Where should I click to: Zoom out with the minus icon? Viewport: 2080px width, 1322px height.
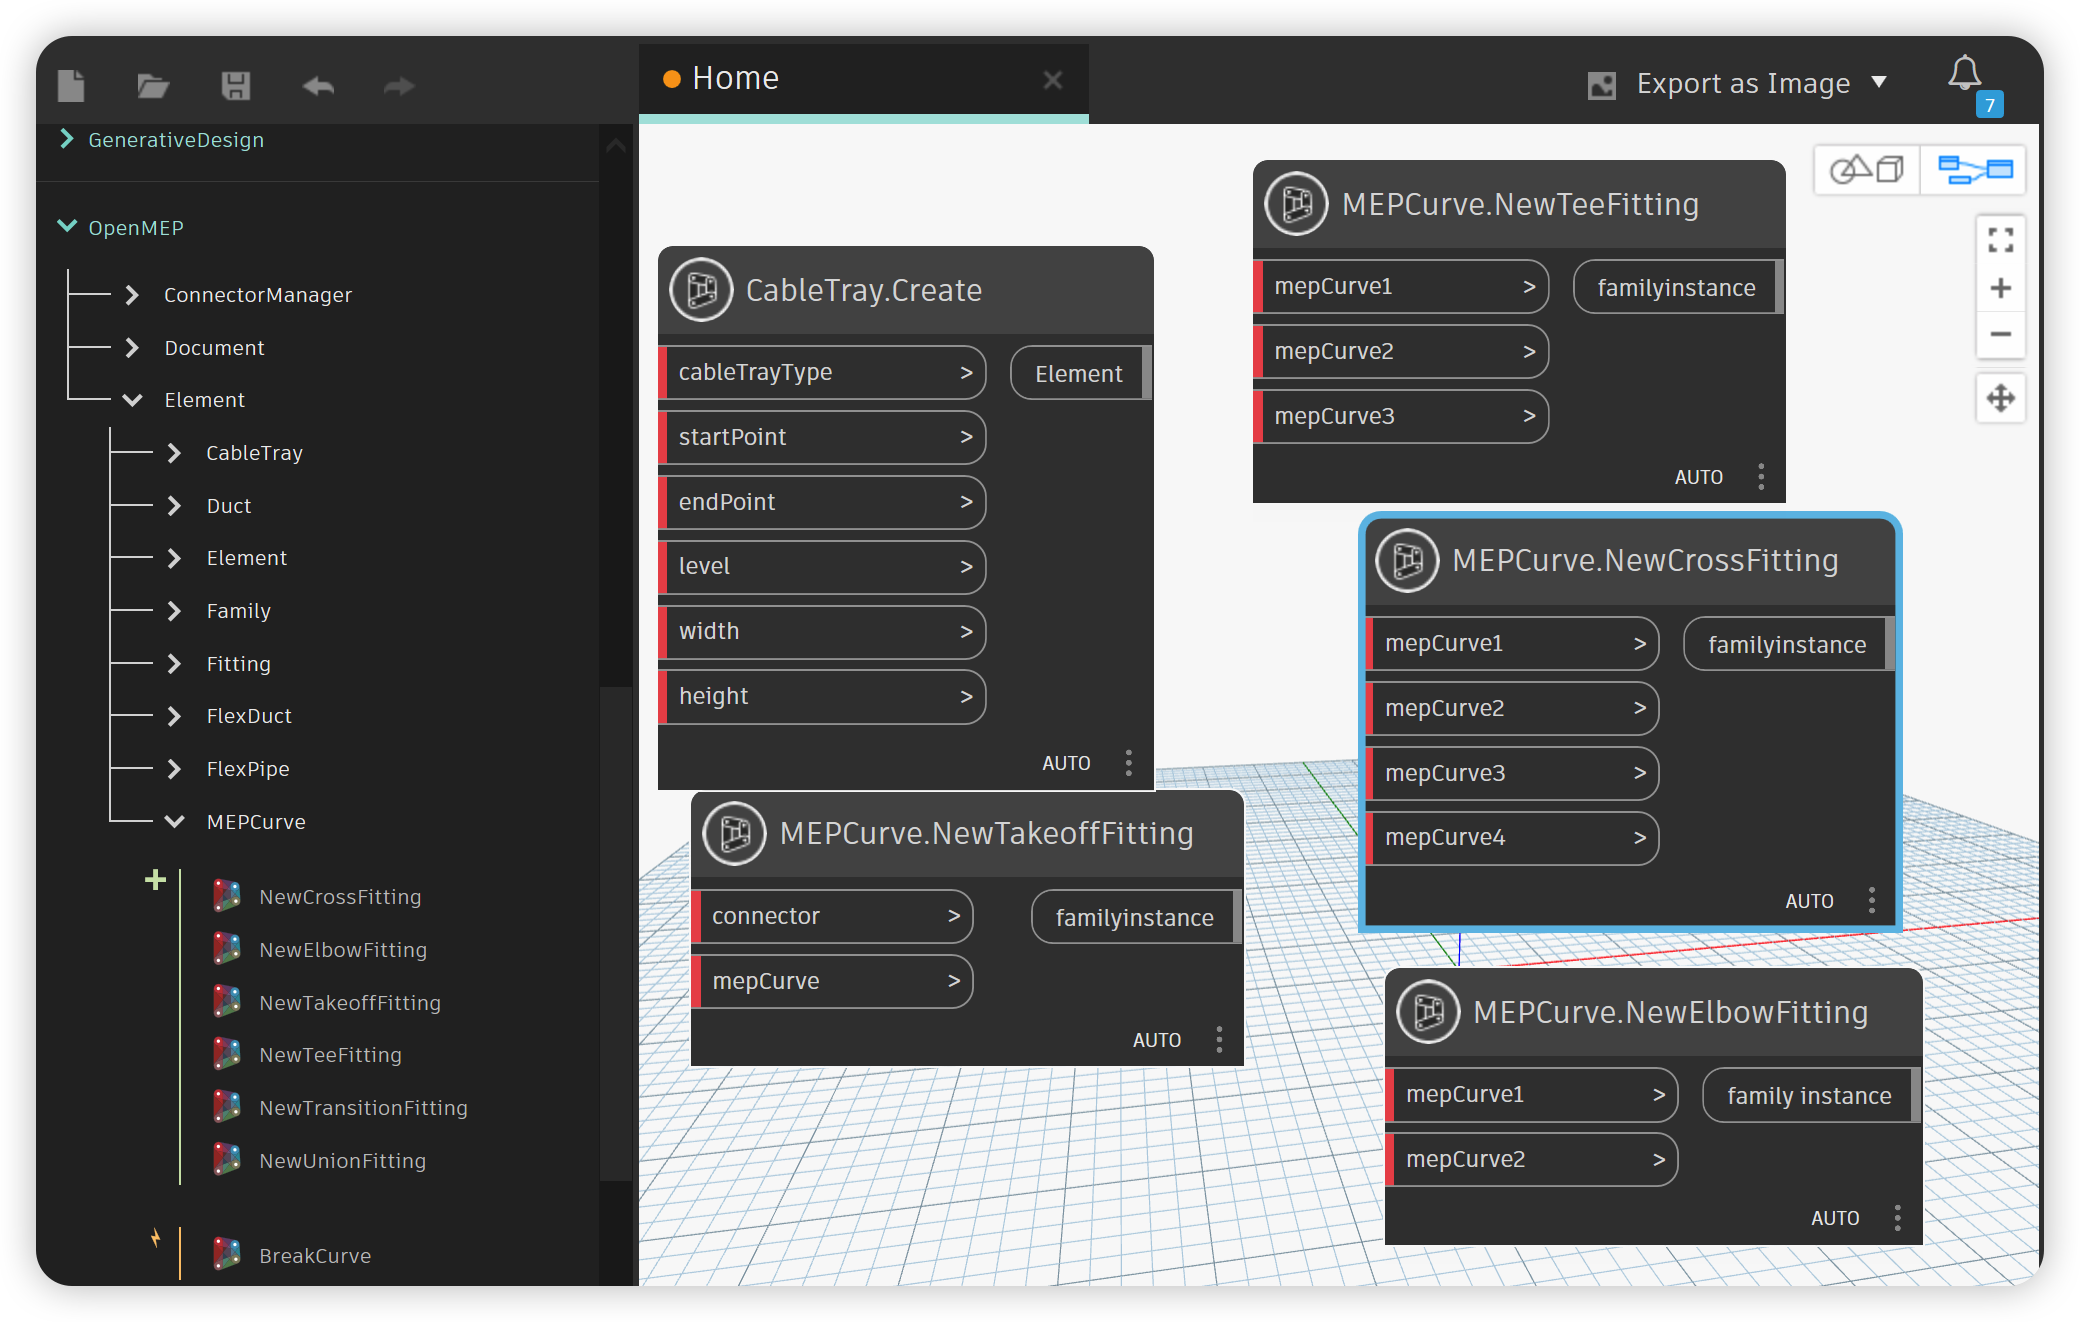coord(2000,334)
